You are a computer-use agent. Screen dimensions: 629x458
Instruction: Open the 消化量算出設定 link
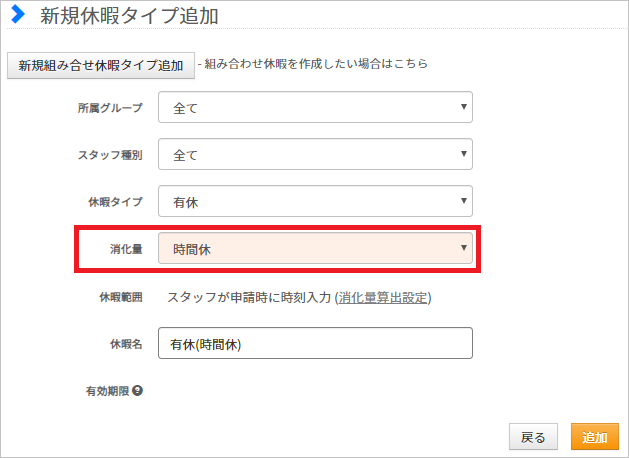[x=383, y=298]
